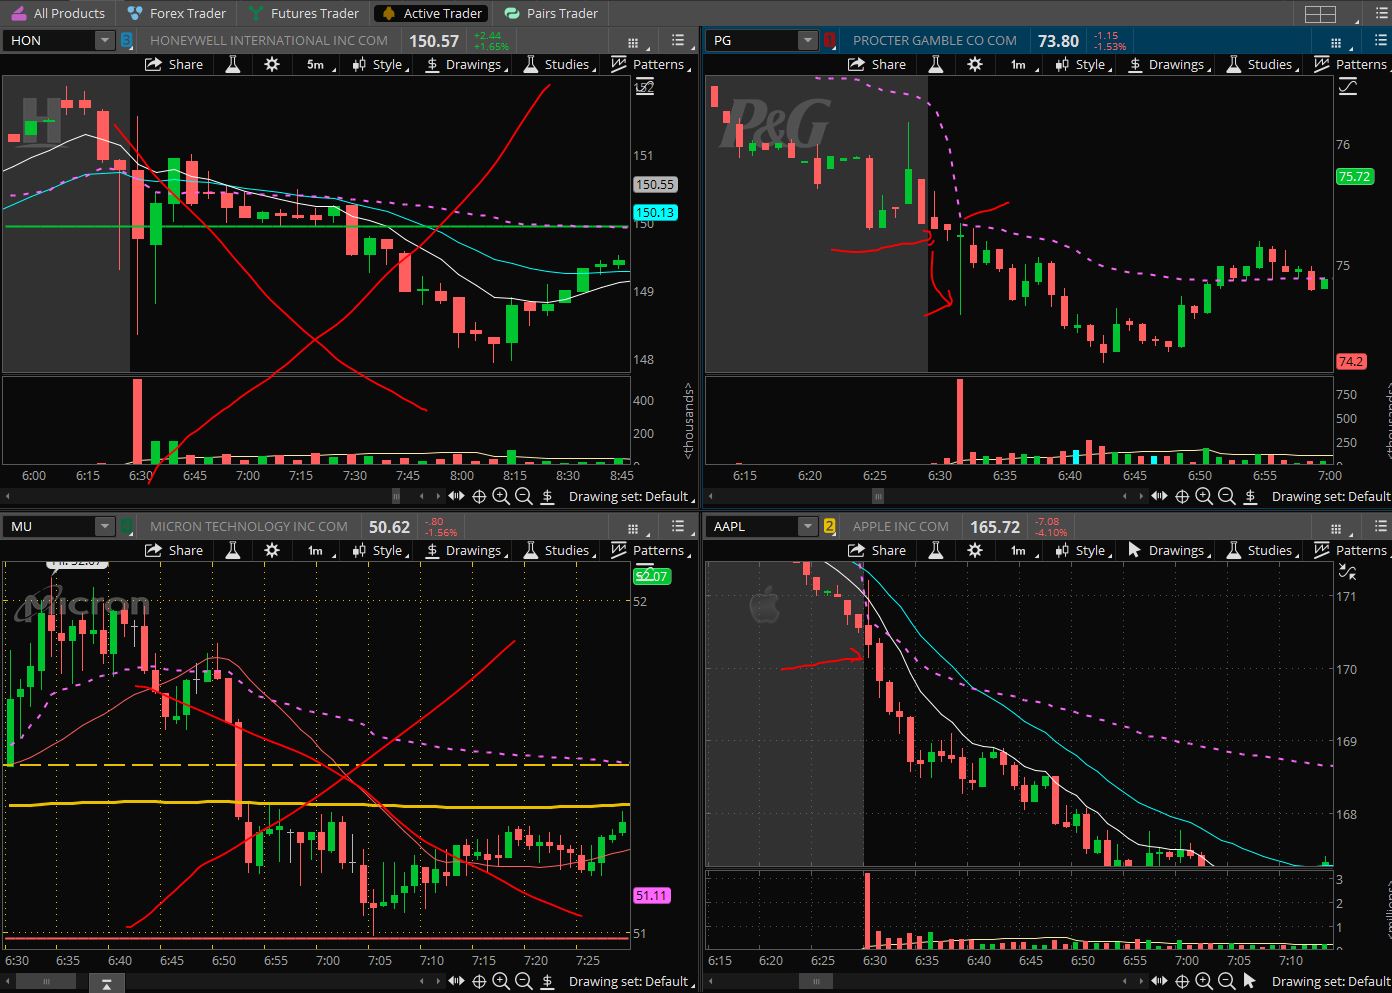Screen dimensions: 1392x993
Task: Open chart settings gear in the PG panel
Action: [975, 64]
